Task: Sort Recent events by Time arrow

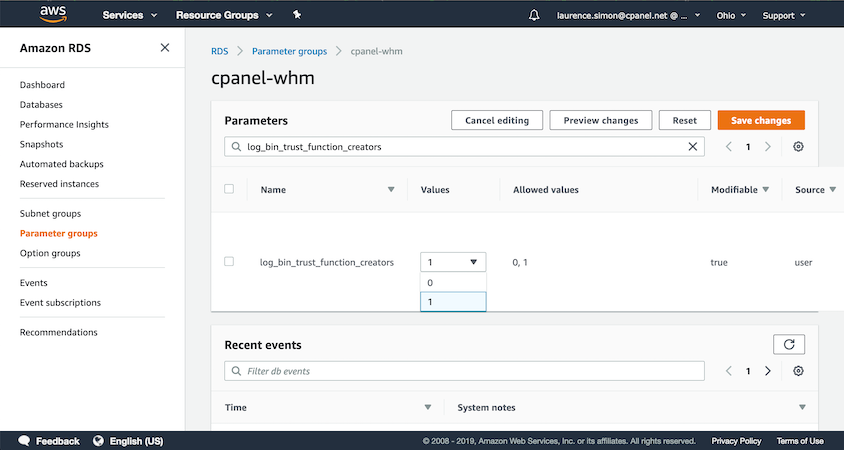Action: 428,407
